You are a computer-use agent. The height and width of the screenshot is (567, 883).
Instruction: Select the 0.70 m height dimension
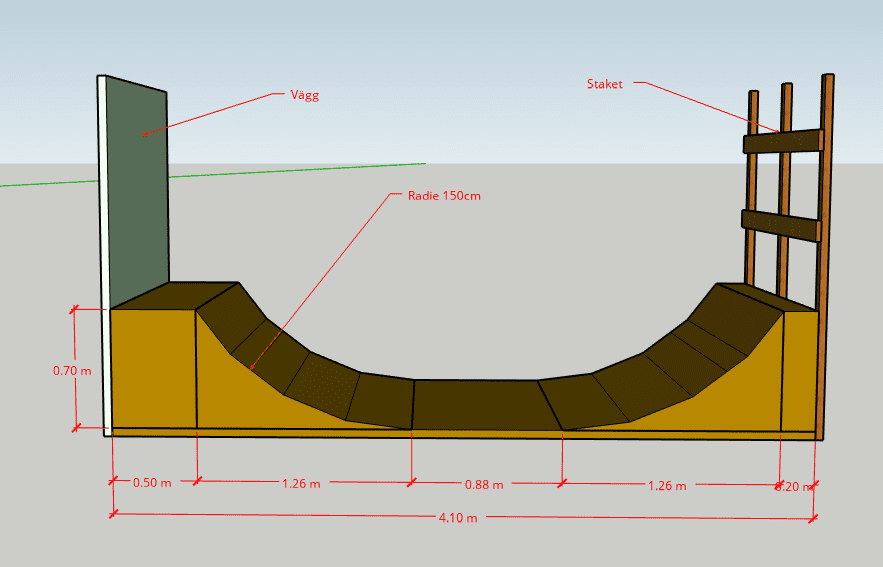[72, 371]
